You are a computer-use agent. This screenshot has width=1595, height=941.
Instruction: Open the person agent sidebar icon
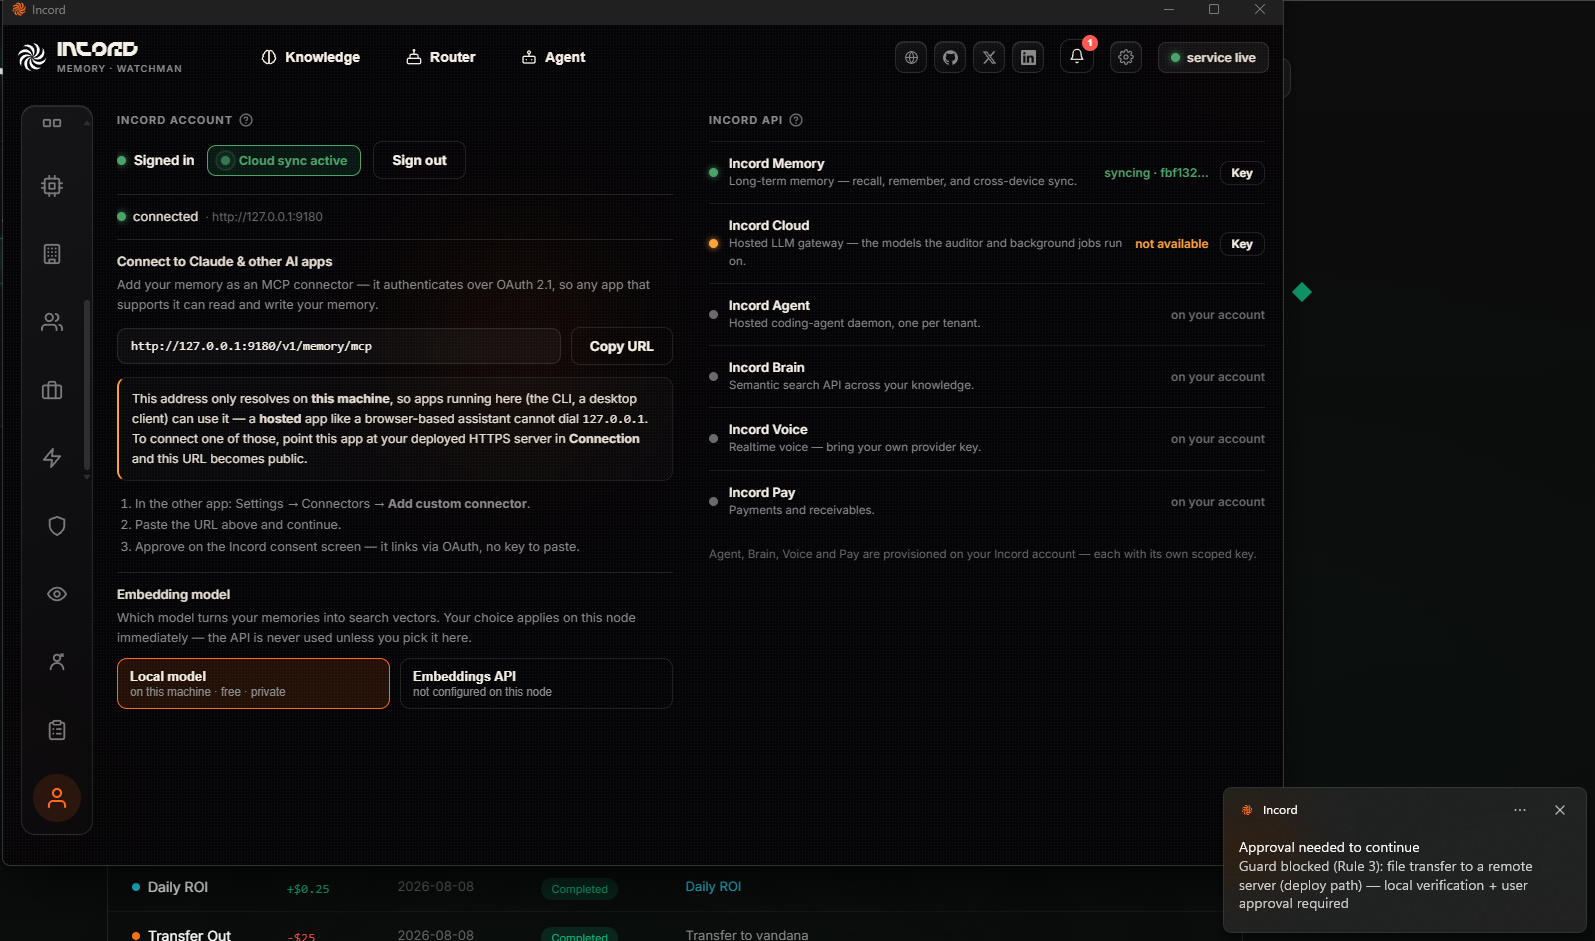point(57,662)
